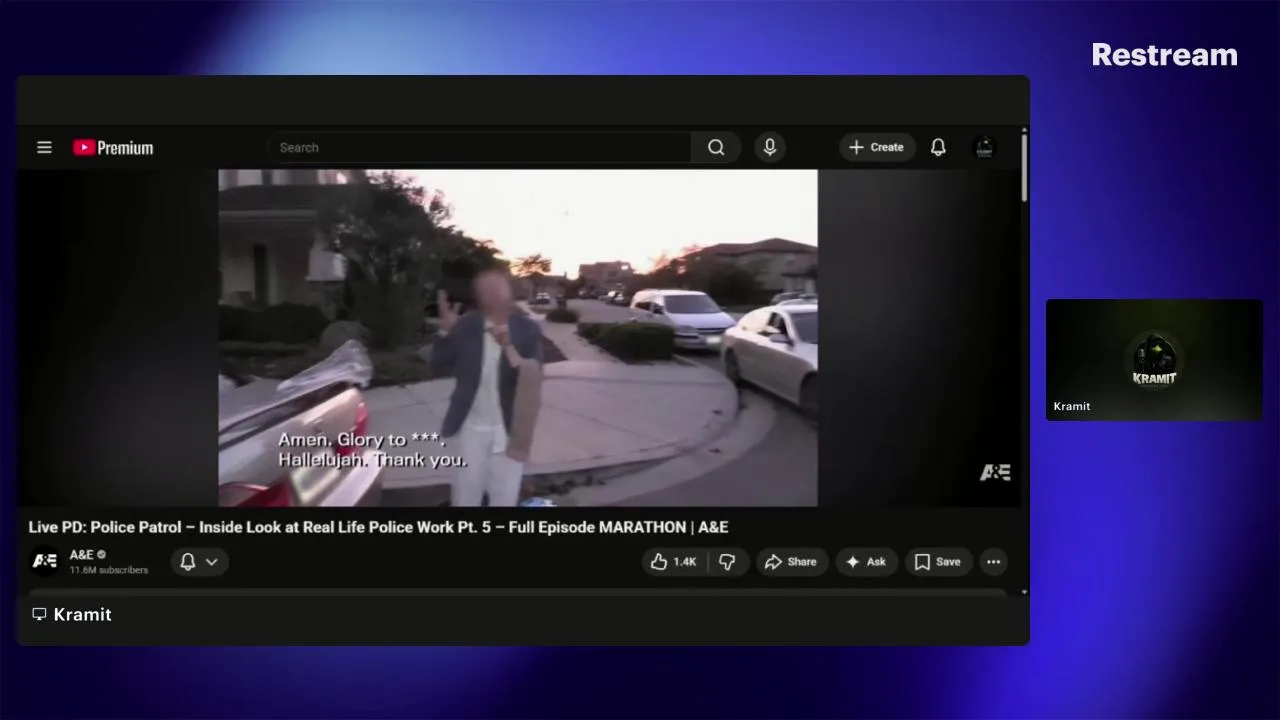Open the Create button
This screenshot has width=1280, height=720.
[x=877, y=147]
